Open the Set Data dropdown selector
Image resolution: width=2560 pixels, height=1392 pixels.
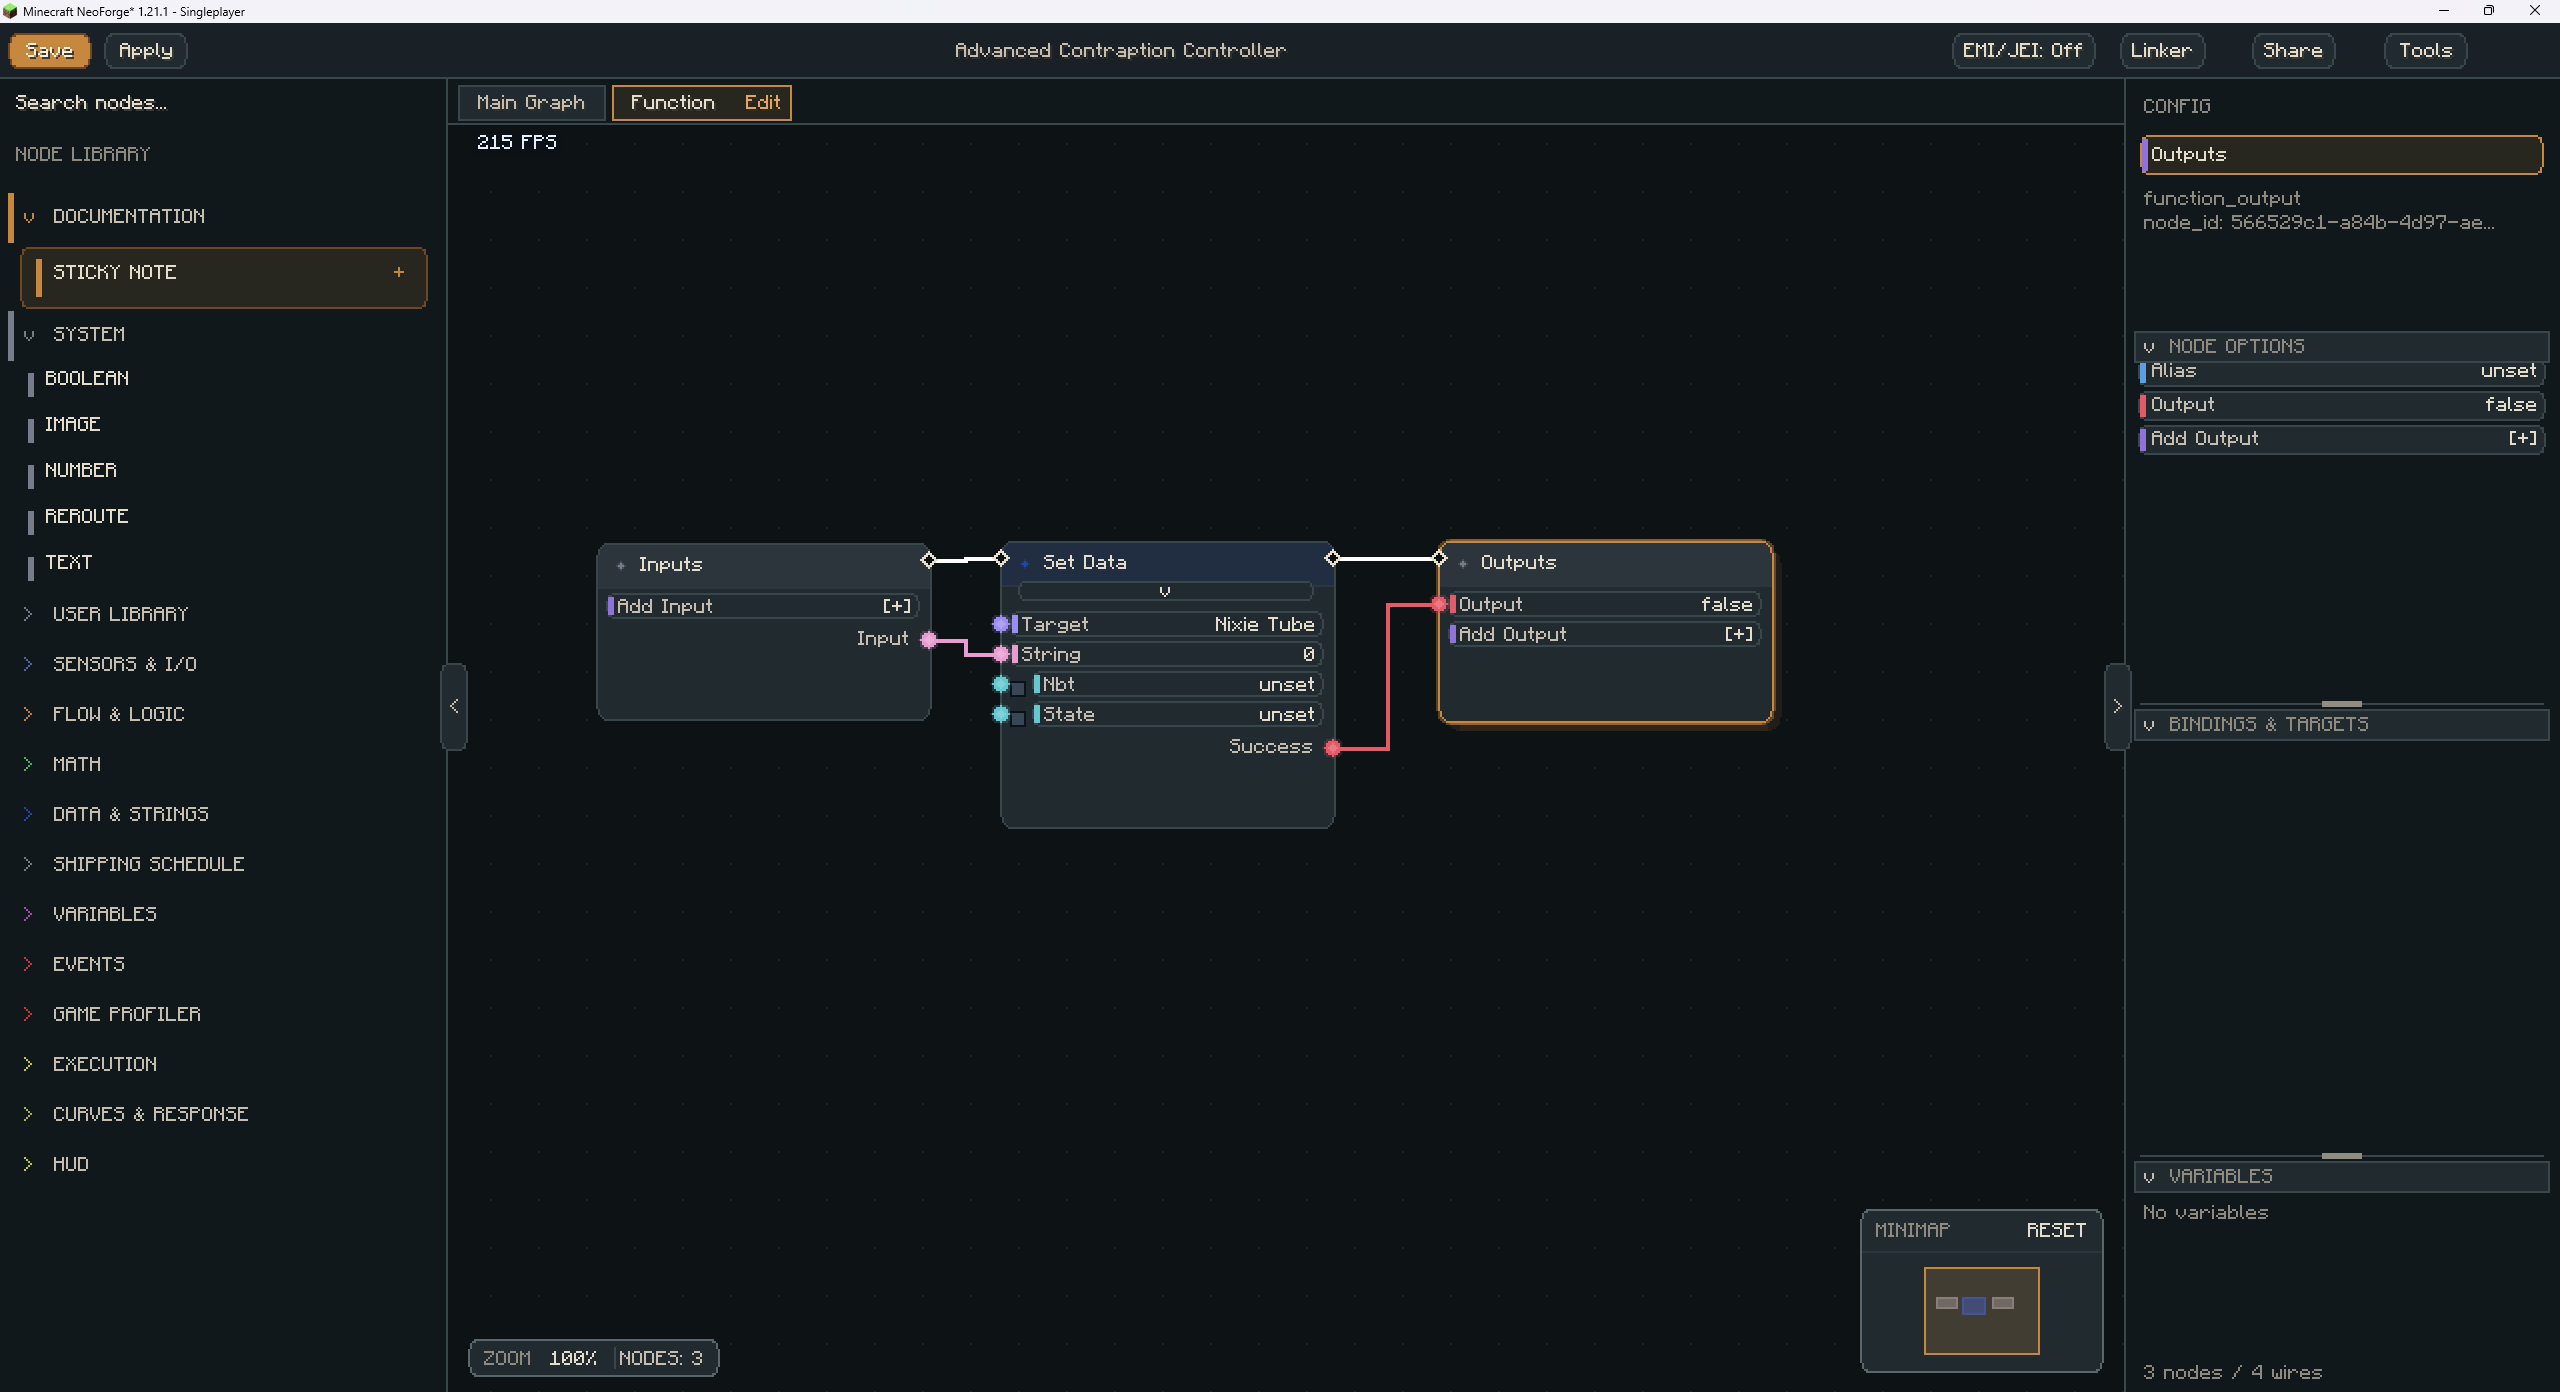1165,591
